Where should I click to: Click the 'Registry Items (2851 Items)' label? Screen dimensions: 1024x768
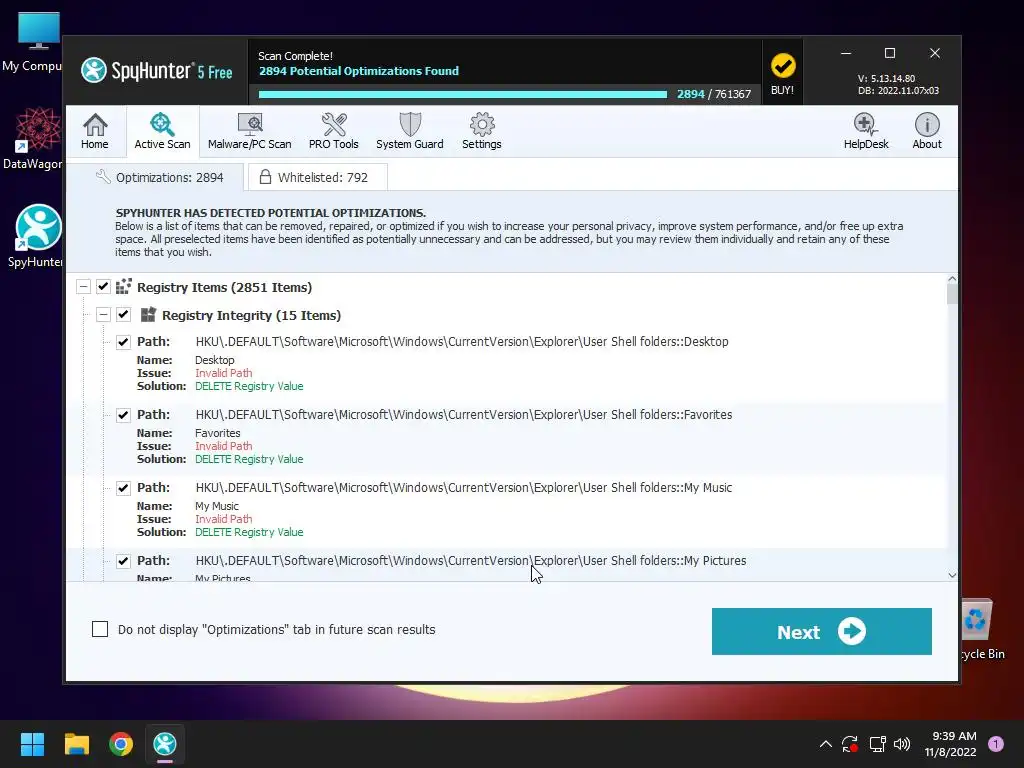pyautogui.click(x=224, y=287)
